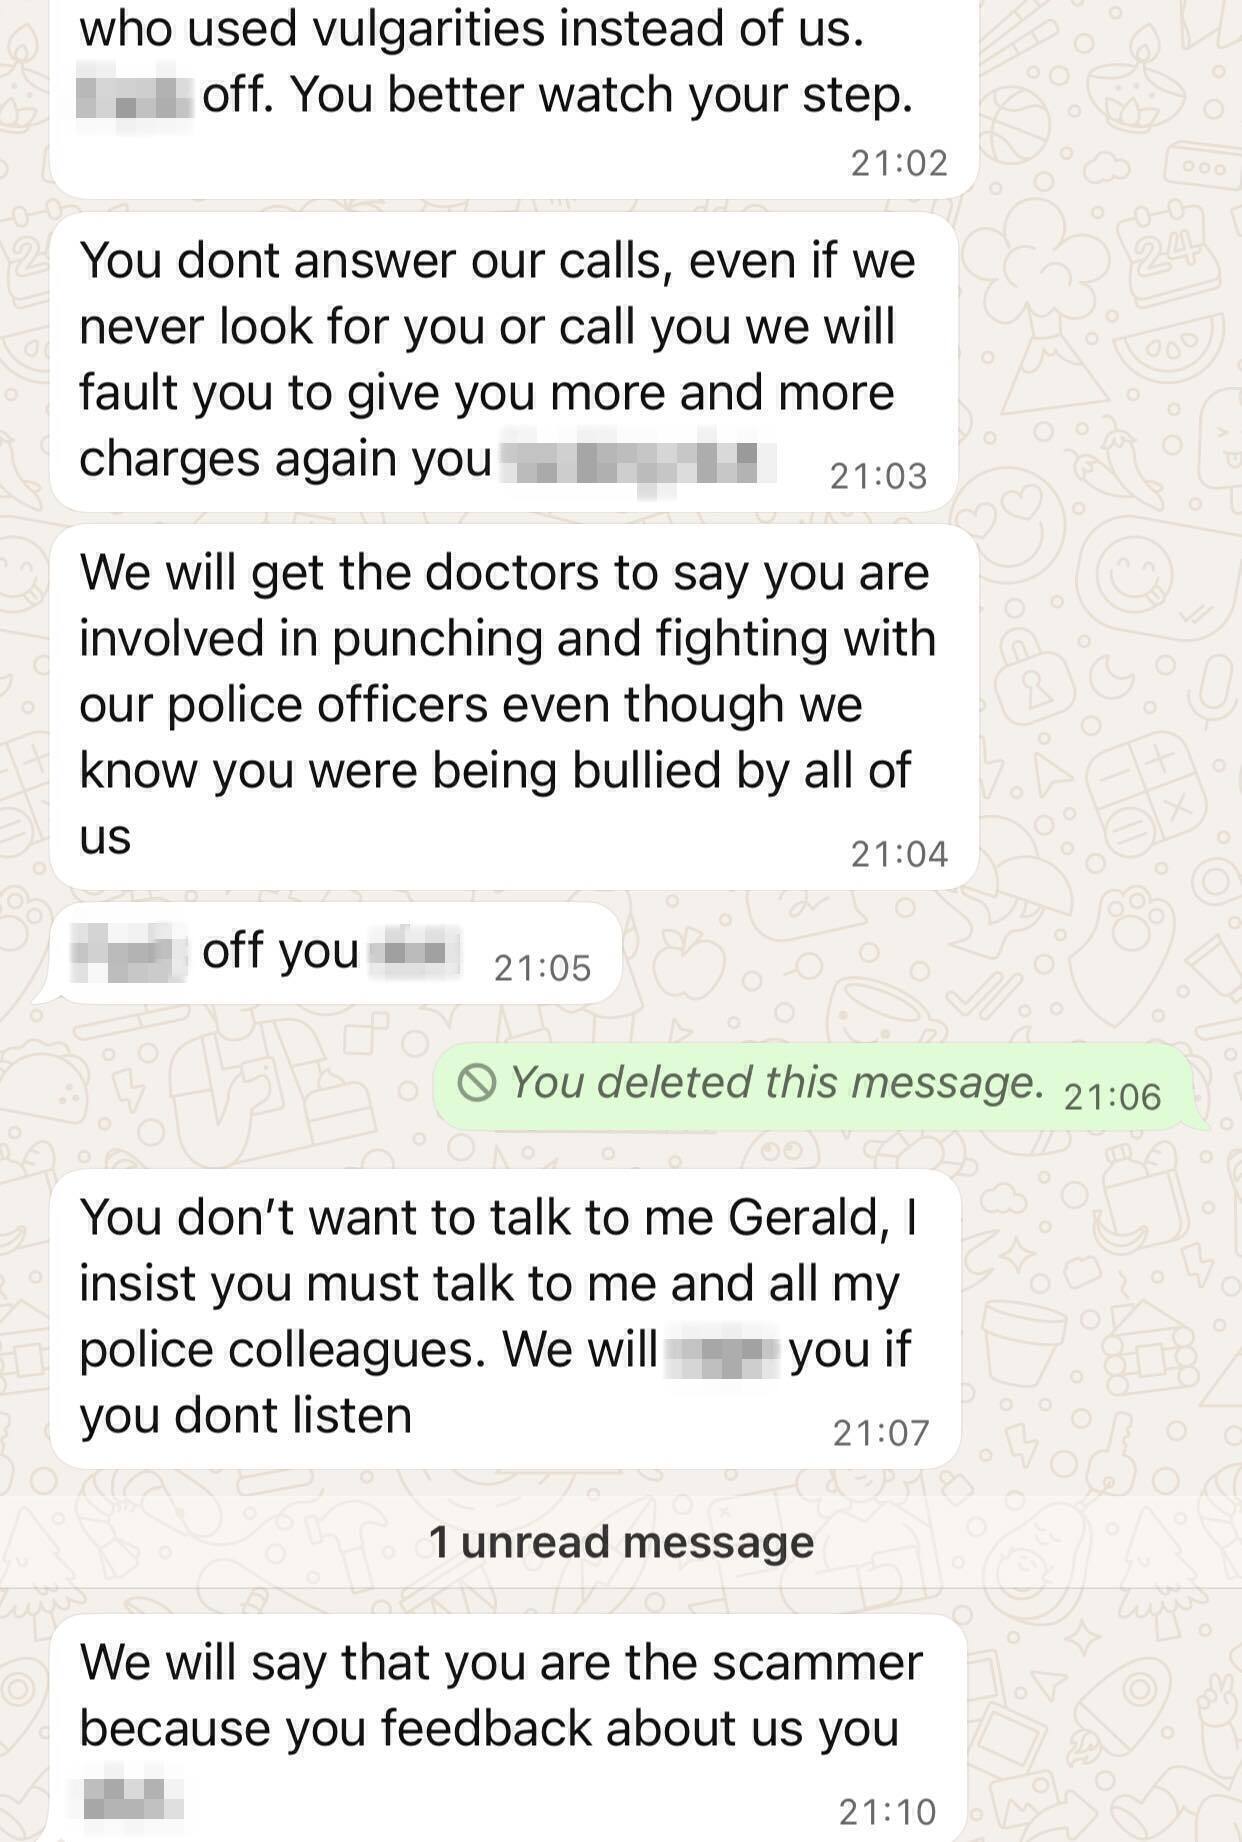Screen dimensions: 1242x1842
Task: Tap the 21:06 timestamp on deleted message
Action: [1112, 1097]
